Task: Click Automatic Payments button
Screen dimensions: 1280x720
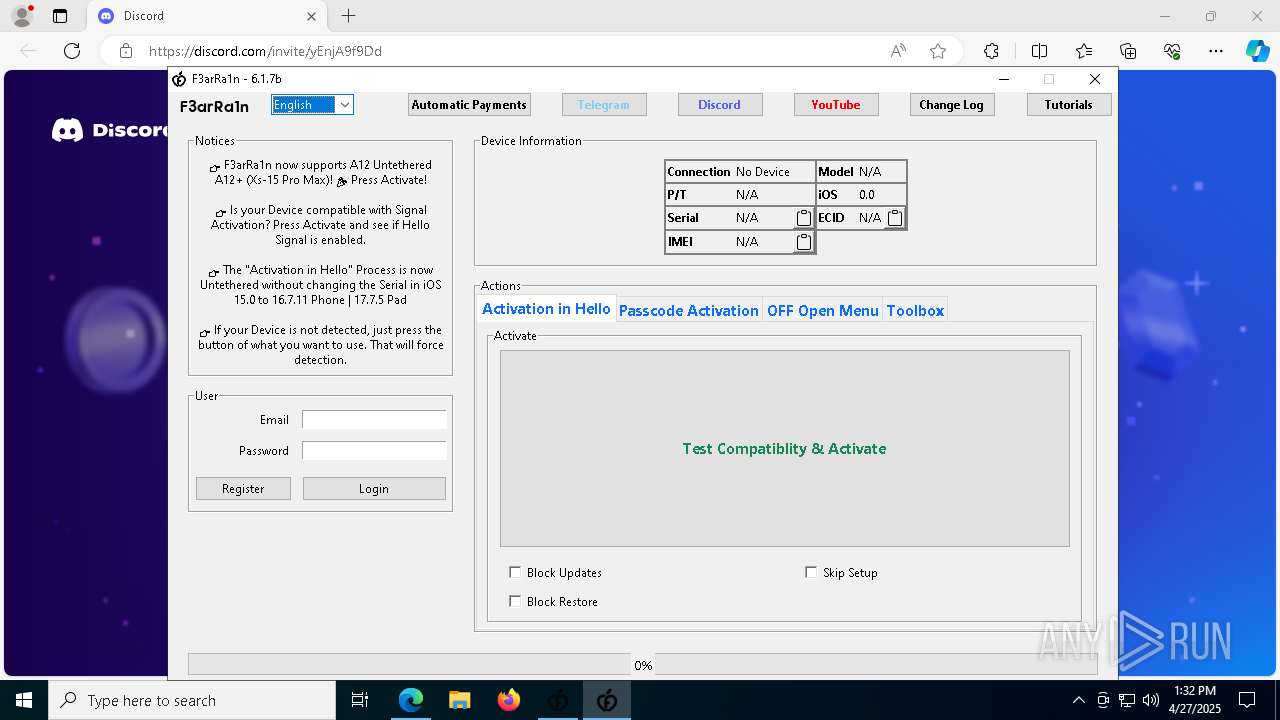Action: click(469, 105)
